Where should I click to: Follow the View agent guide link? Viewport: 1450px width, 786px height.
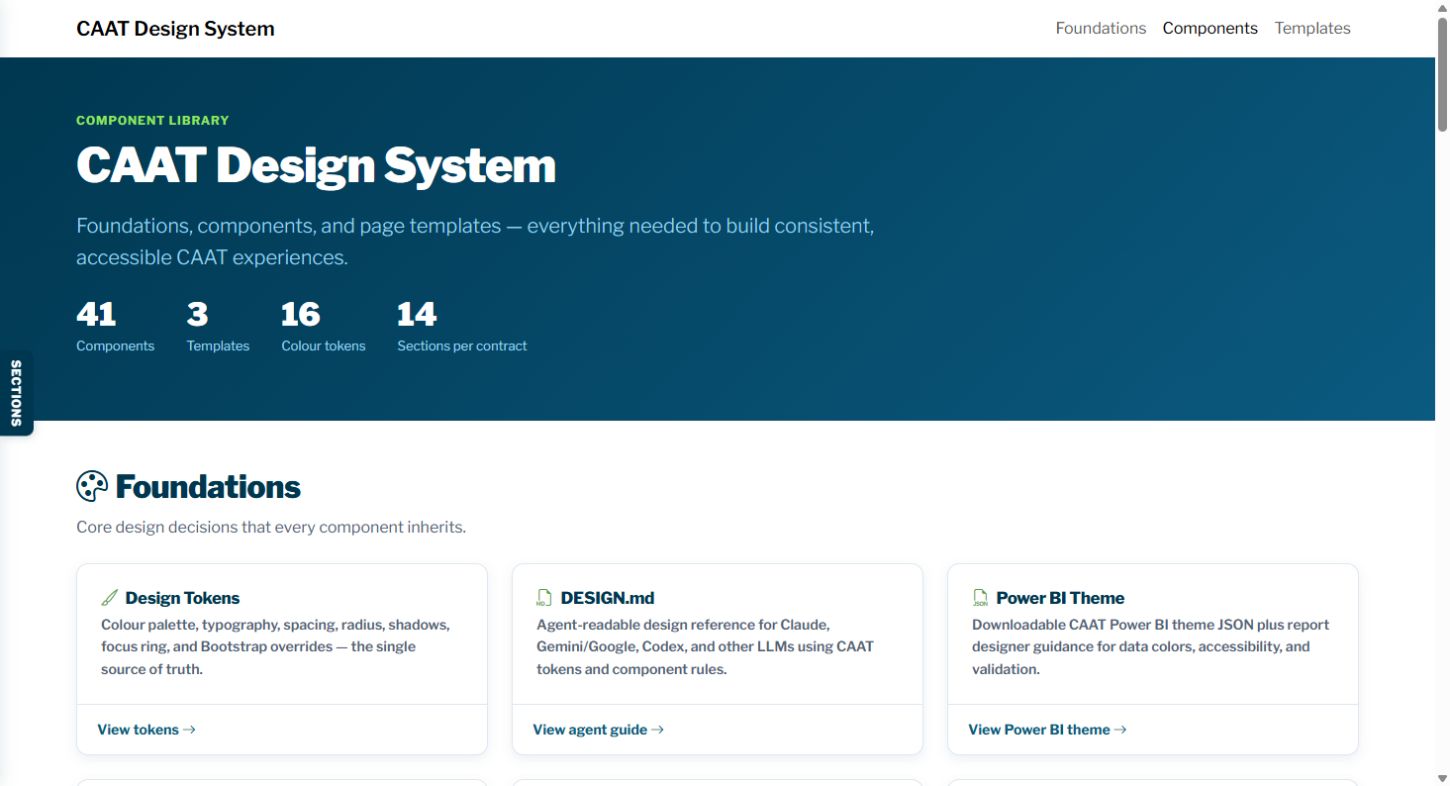[598, 730]
